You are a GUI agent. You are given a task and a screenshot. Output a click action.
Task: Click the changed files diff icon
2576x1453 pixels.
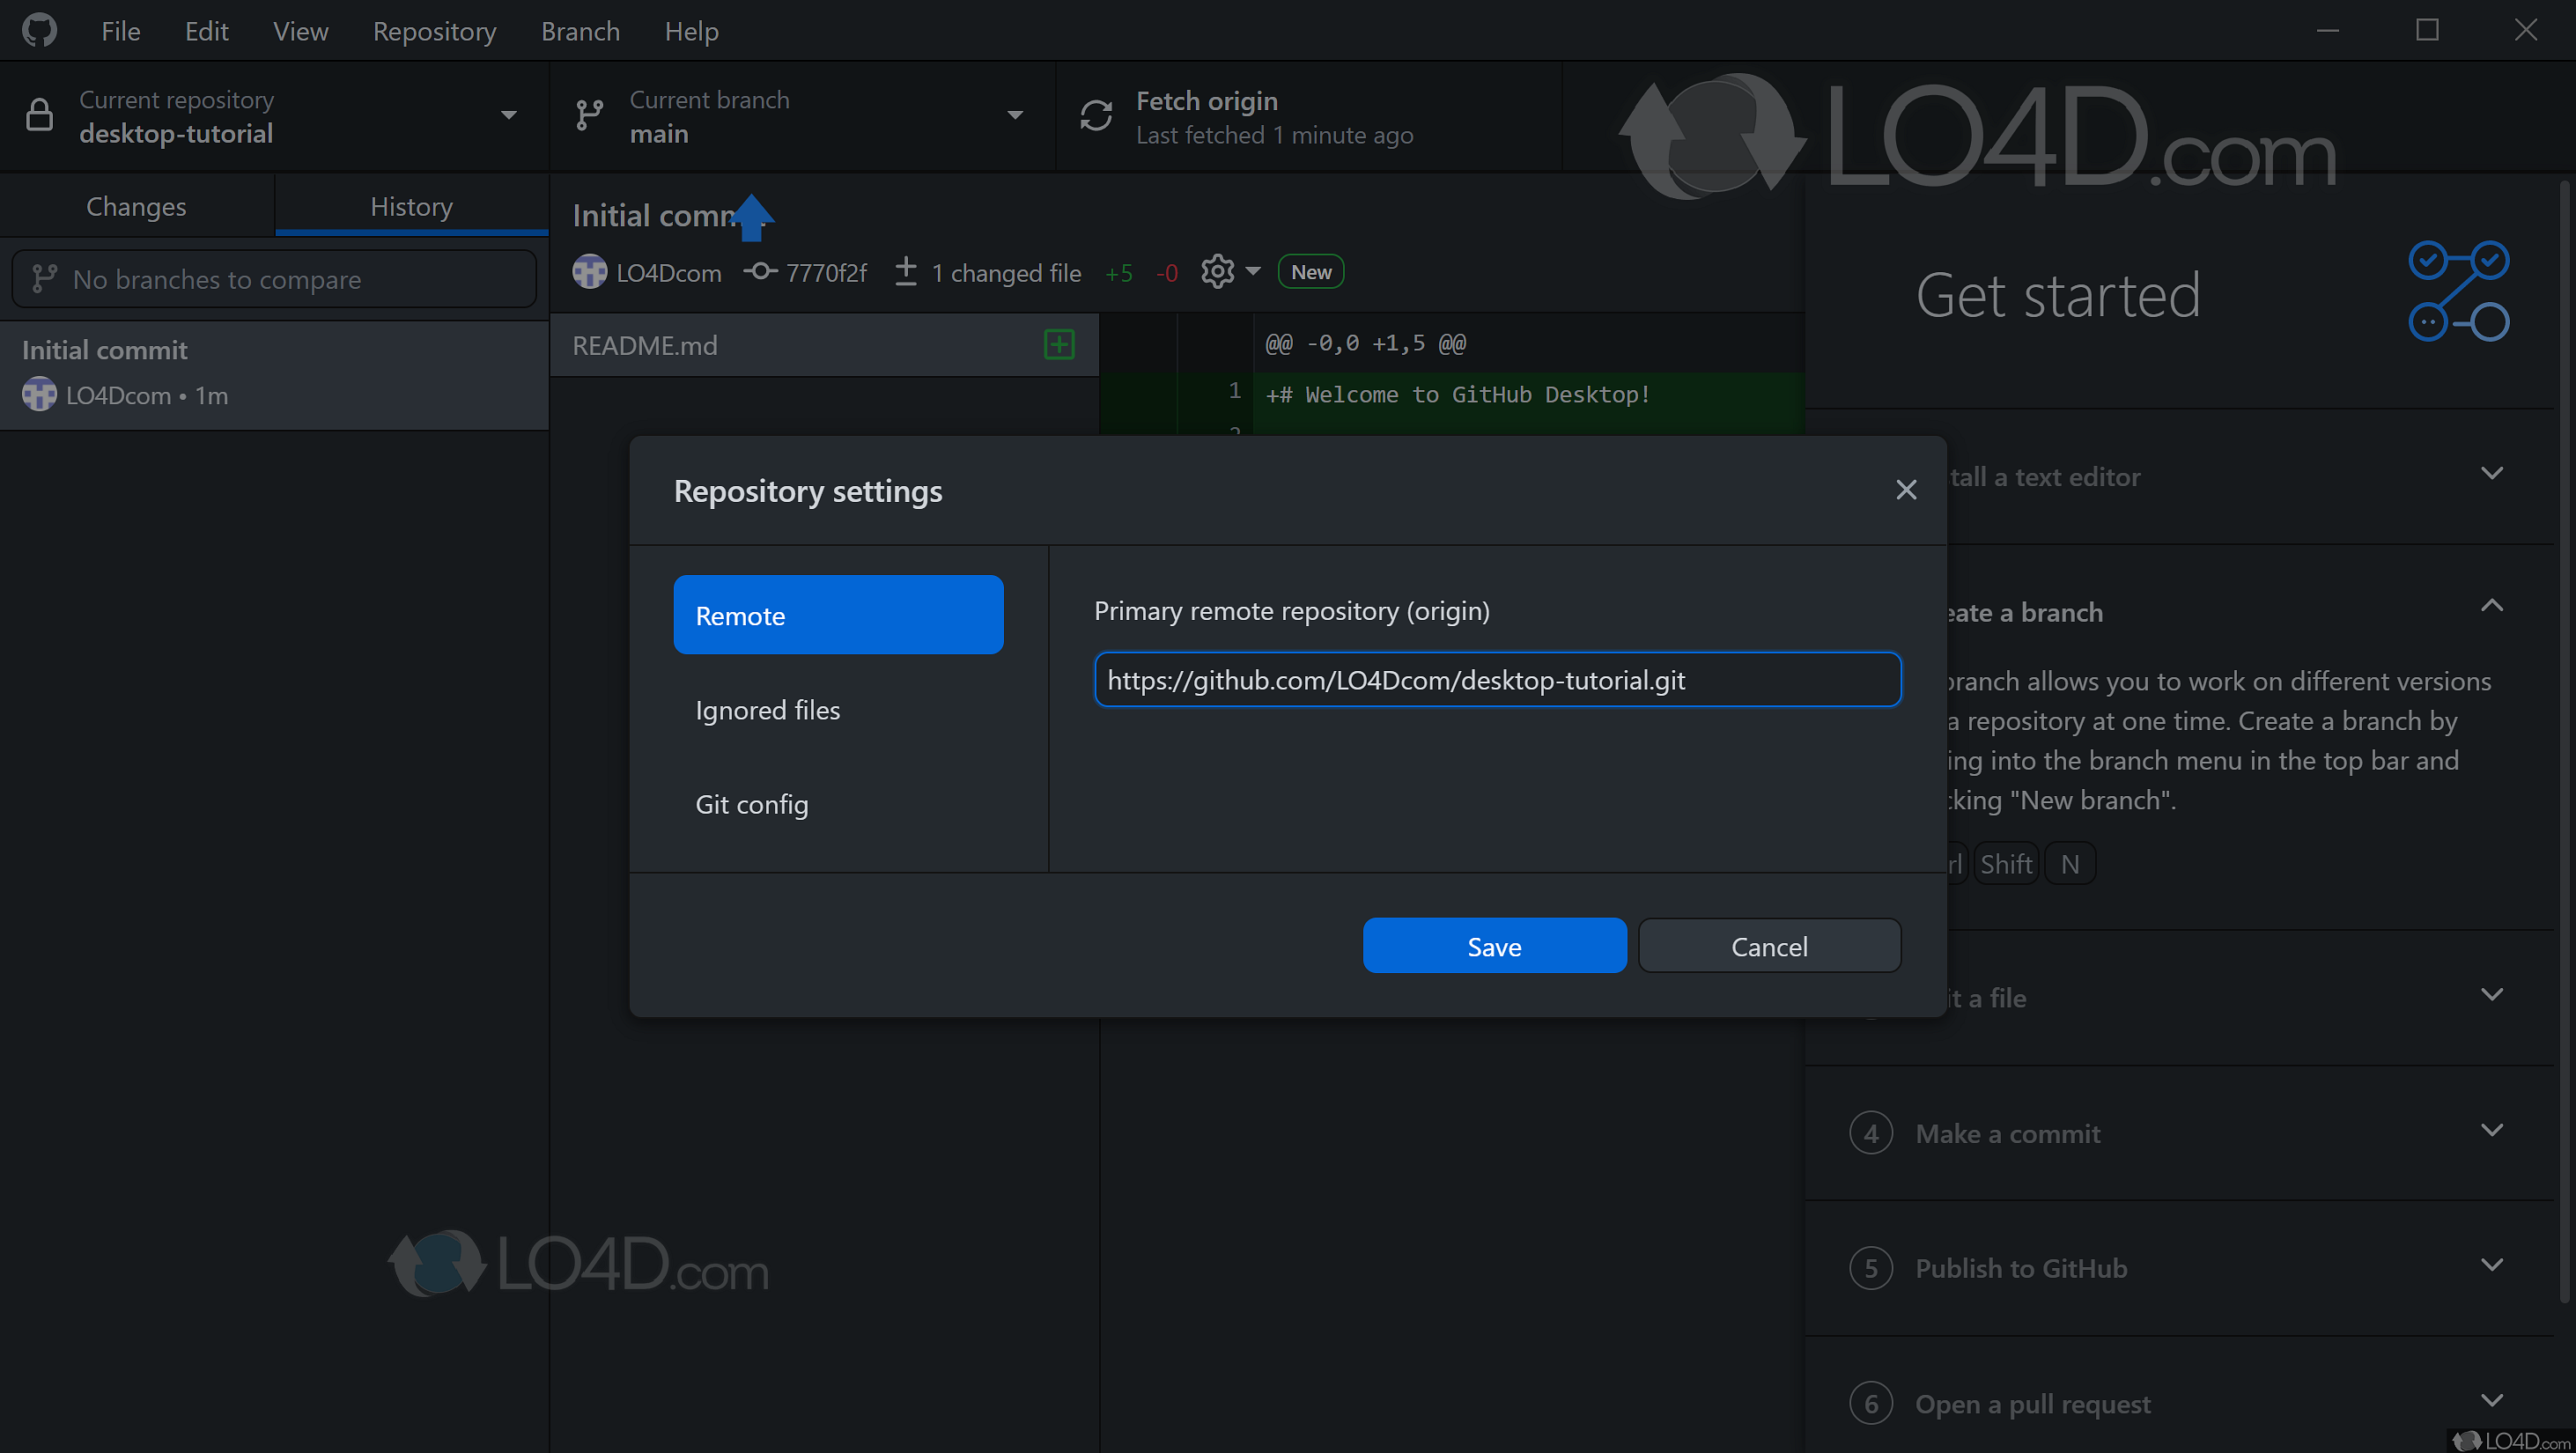(x=905, y=271)
